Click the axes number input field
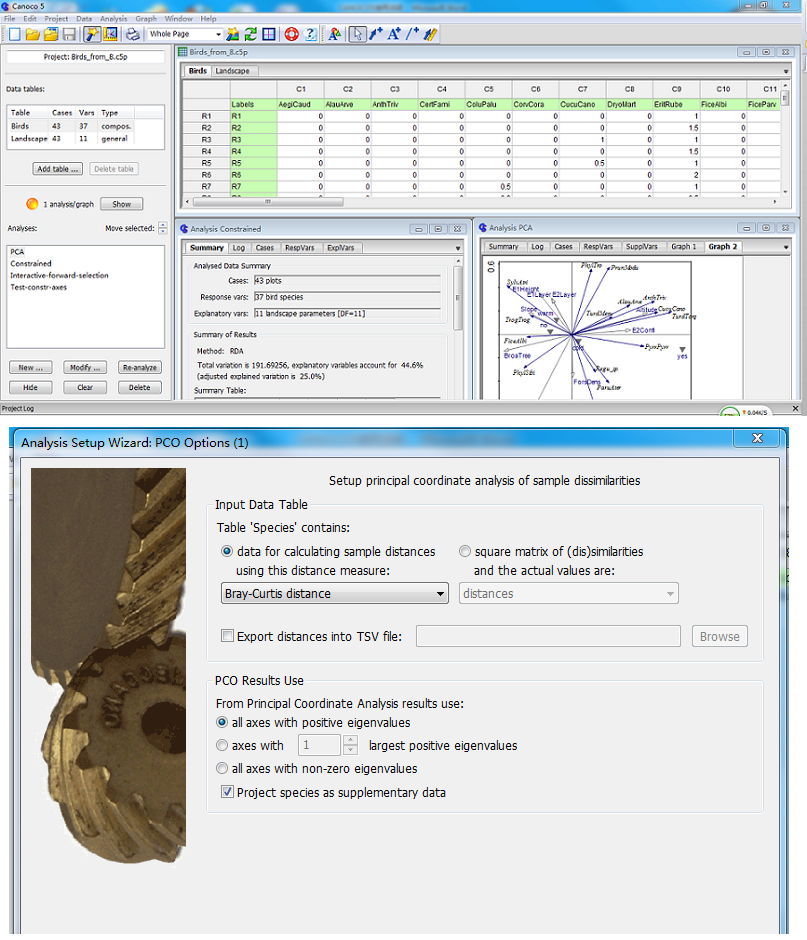 pos(319,745)
